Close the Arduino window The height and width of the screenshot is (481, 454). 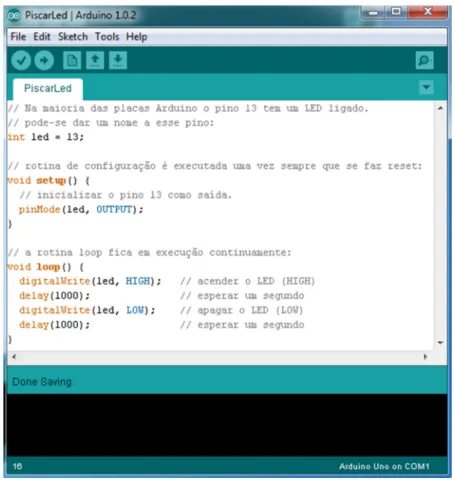pos(428,12)
